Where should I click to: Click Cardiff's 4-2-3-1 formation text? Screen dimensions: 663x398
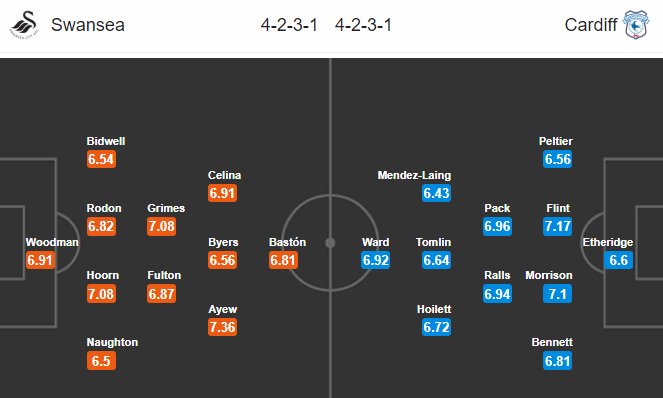click(363, 25)
